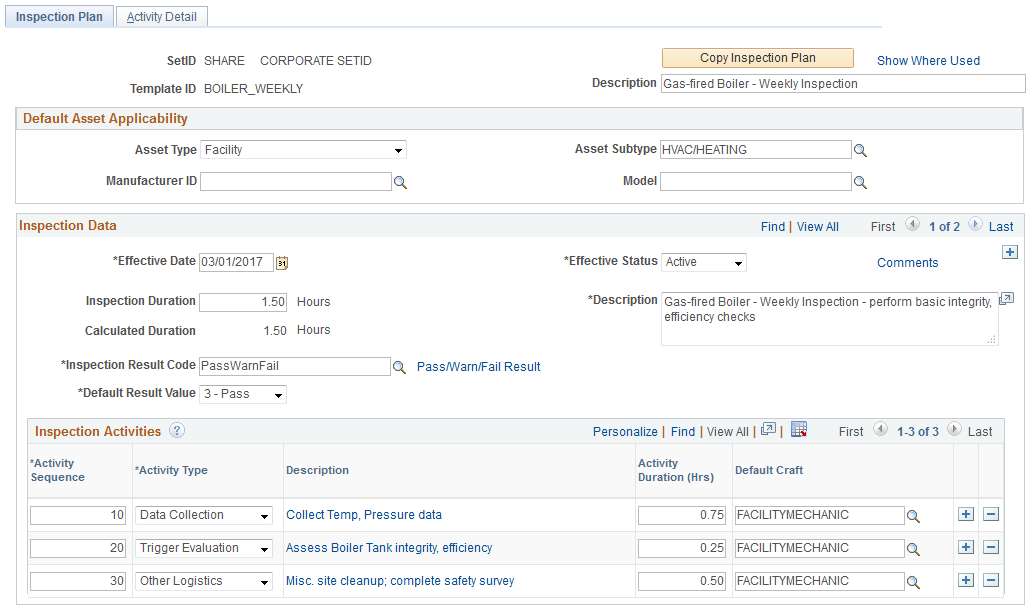Viewport: 1032px width, 611px height.
Task: Click Personalize link in Inspection Activities
Action: point(625,431)
